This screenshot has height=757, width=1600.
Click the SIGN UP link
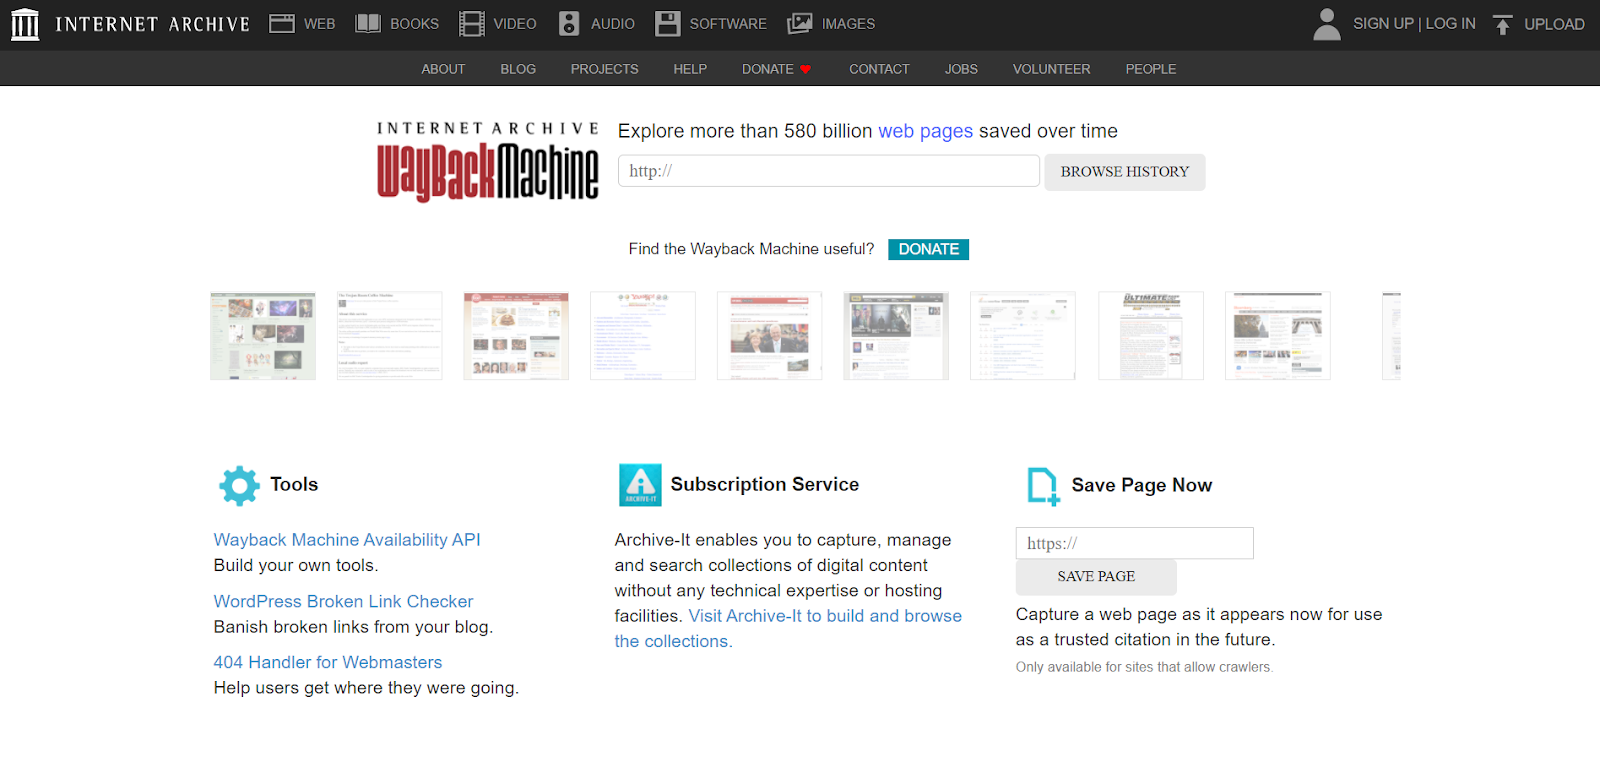pyautogui.click(x=1383, y=23)
